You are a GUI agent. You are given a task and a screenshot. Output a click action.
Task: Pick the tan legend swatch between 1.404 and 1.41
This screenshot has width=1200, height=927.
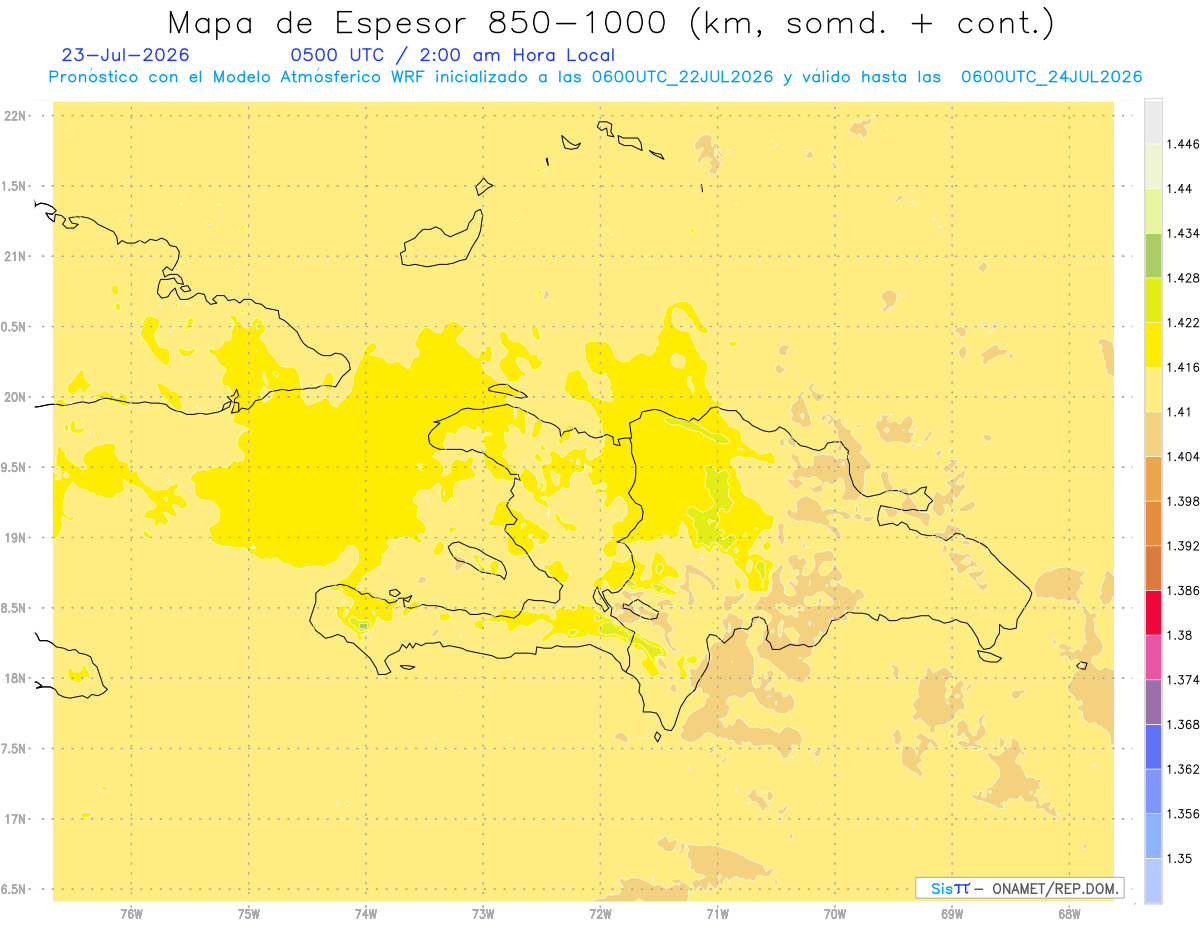pos(1153,434)
